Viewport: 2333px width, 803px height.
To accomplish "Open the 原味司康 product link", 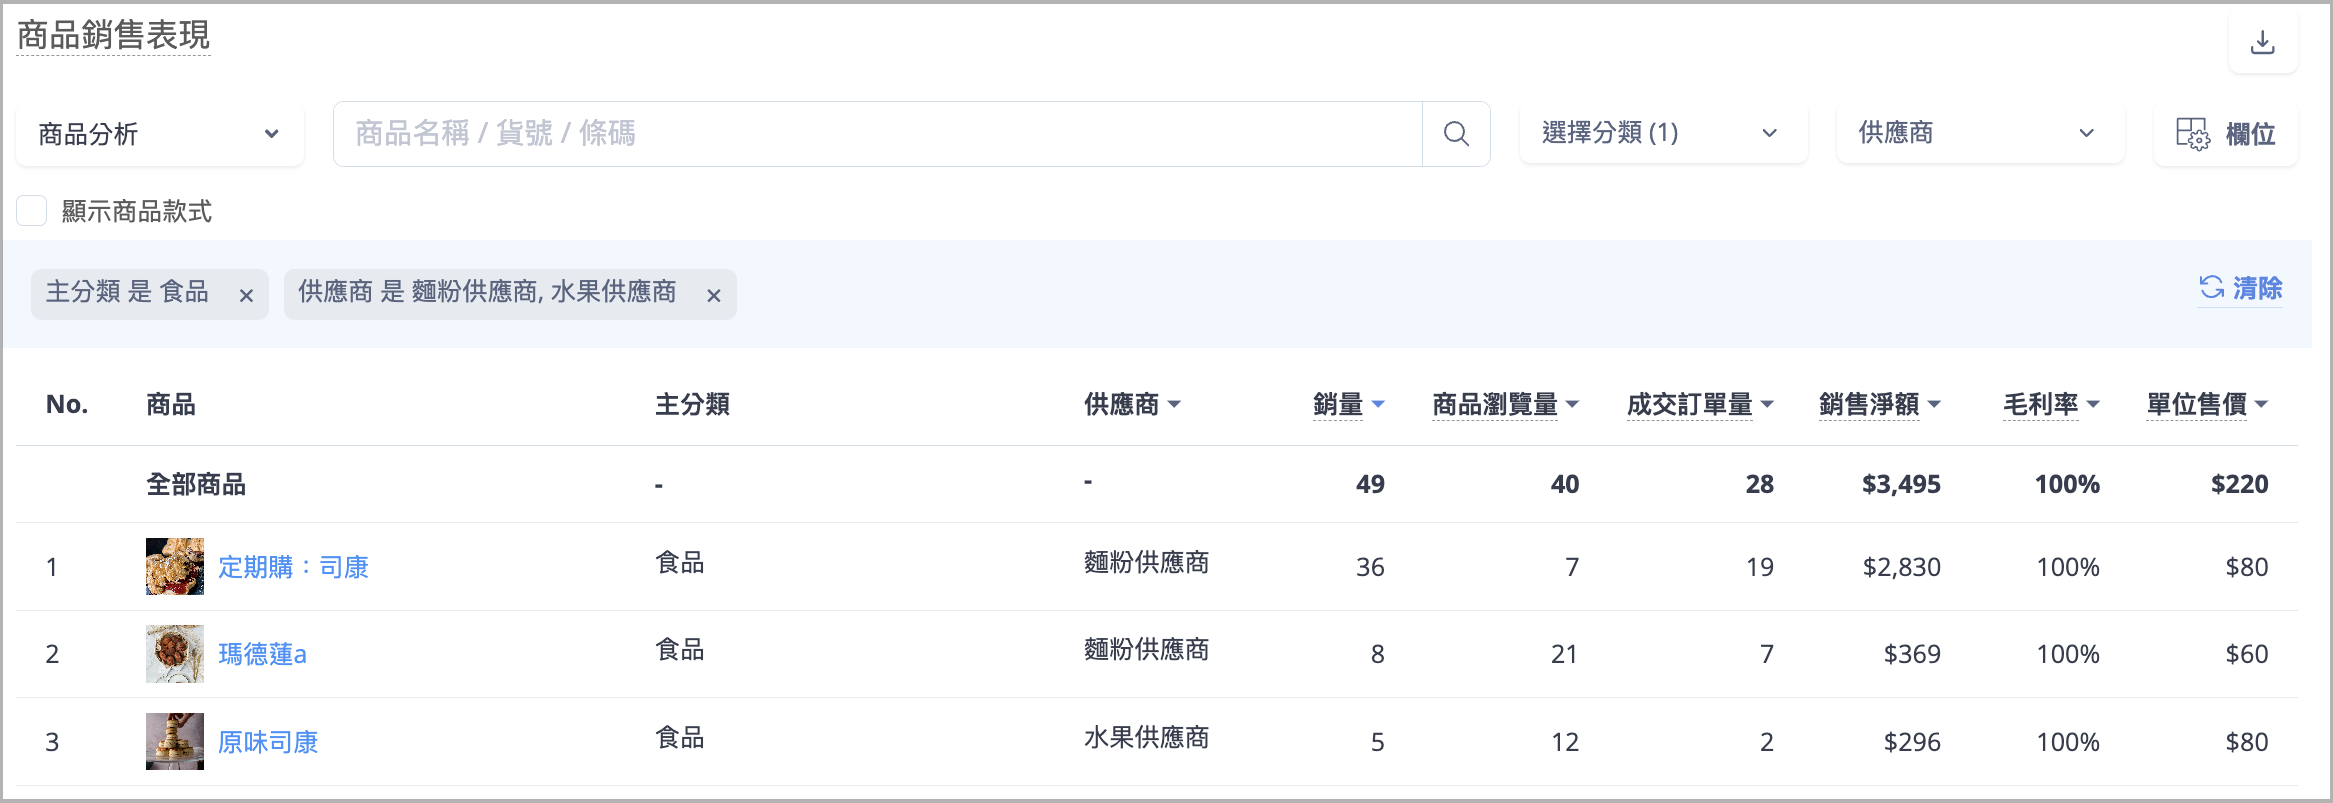I will point(268,742).
